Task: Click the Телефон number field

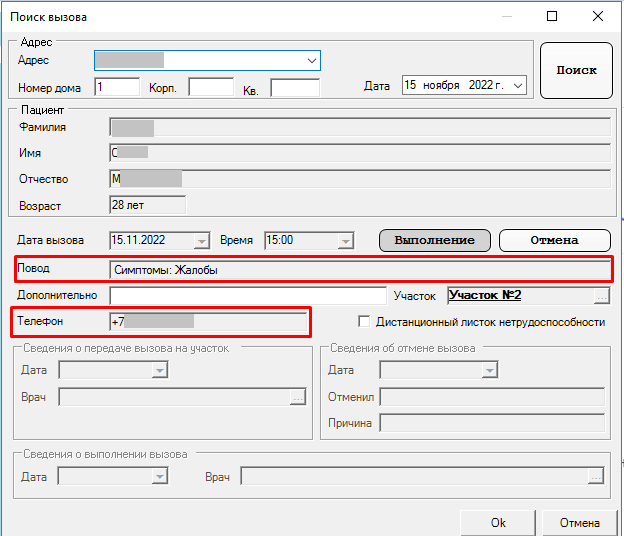Action: click(x=208, y=322)
